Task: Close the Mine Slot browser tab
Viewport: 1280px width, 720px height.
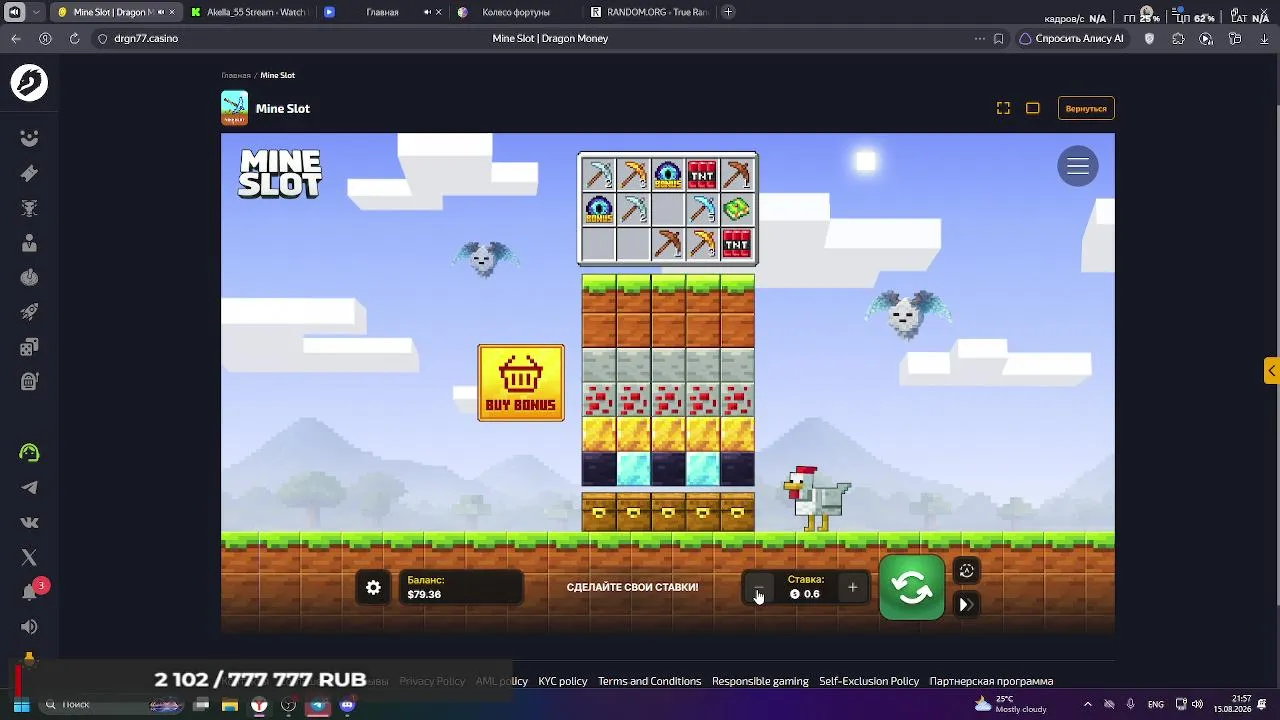Action: (x=171, y=12)
